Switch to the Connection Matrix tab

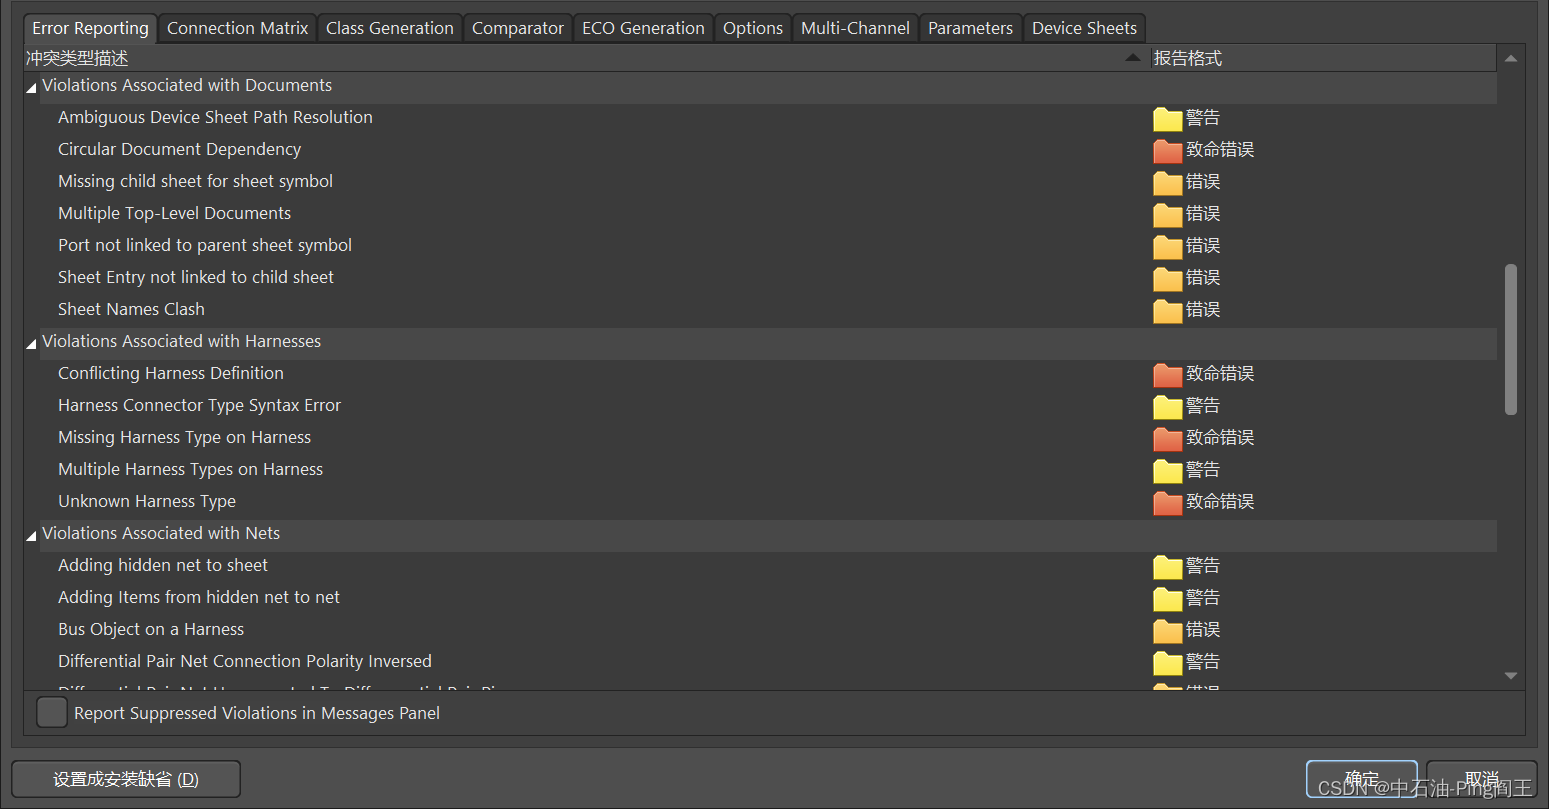tap(238, 28)
